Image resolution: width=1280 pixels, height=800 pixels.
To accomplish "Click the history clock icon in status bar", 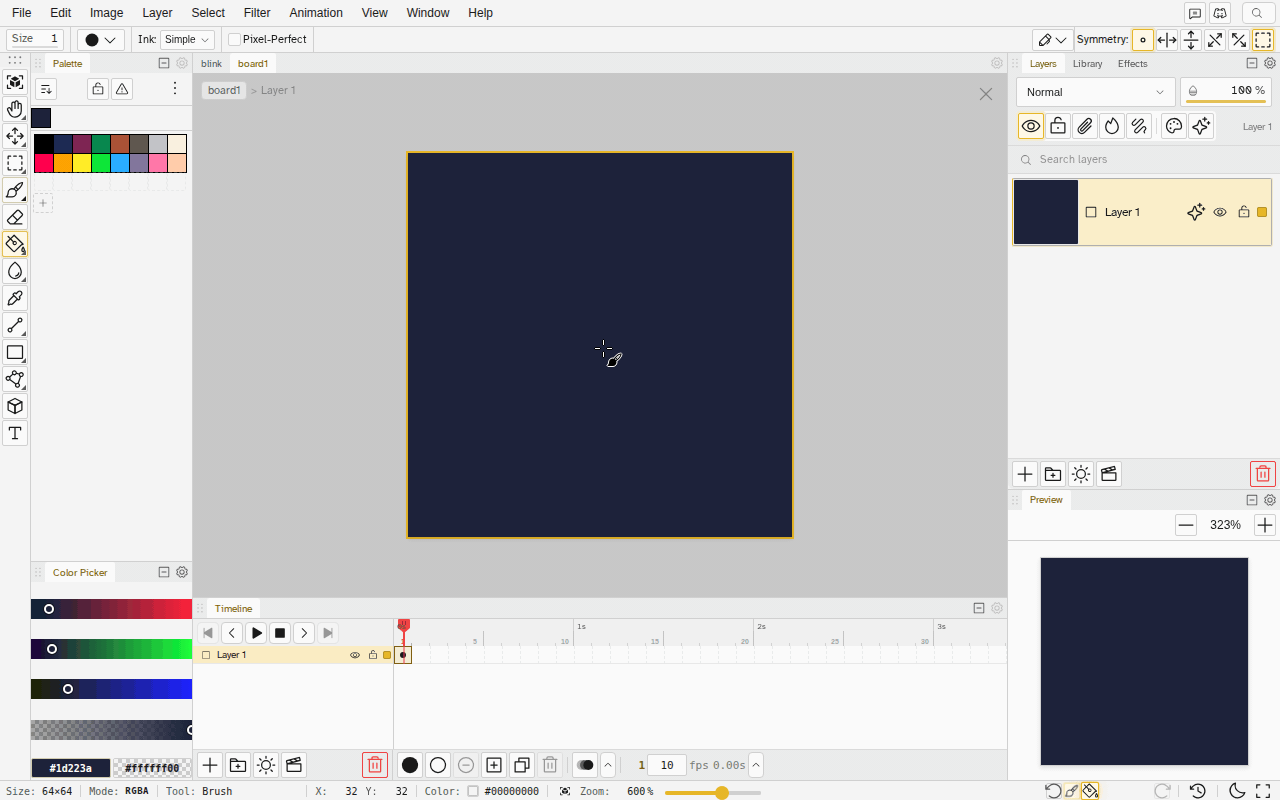I will point(1197,791).
